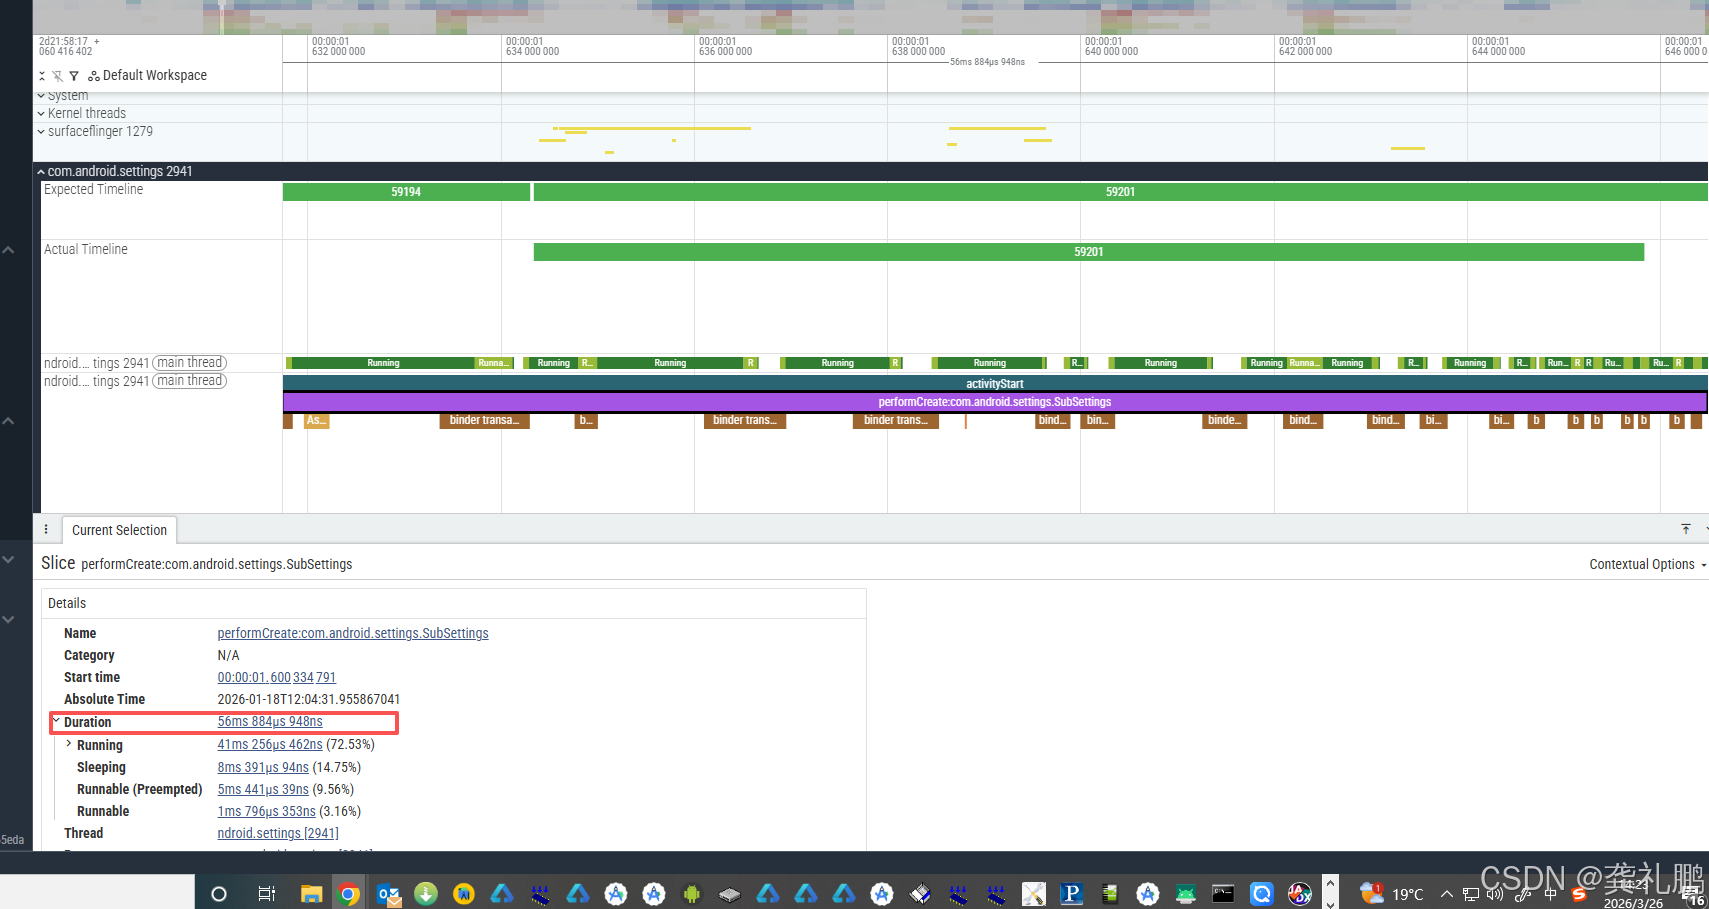Click the duration 56ms 884µs 948ns link

coord(270,722)
